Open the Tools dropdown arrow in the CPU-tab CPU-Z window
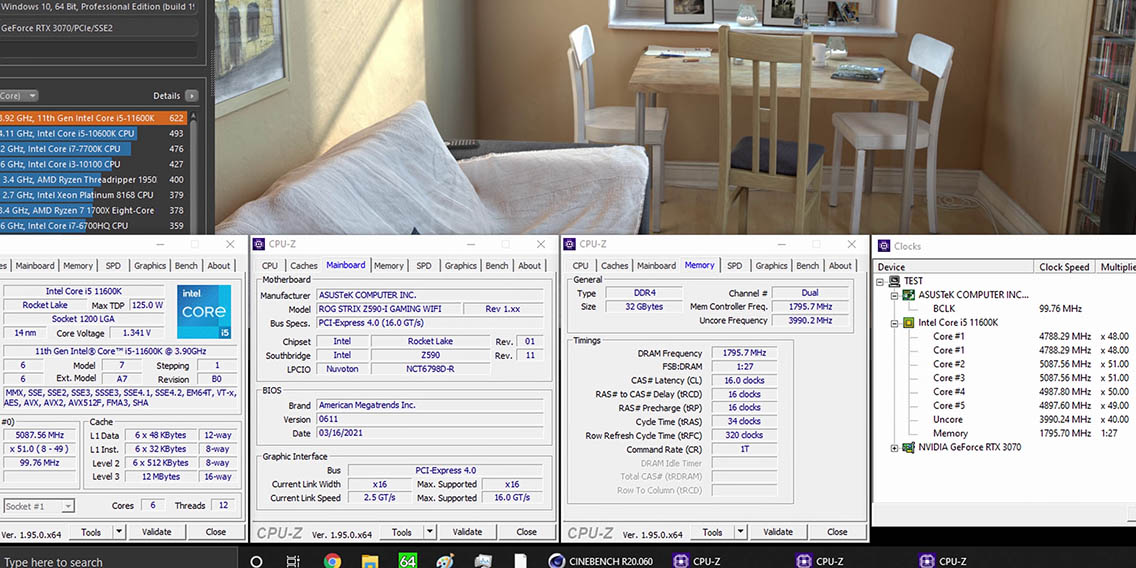This screenshot has width=1136, height=568. tap(119, 532)
